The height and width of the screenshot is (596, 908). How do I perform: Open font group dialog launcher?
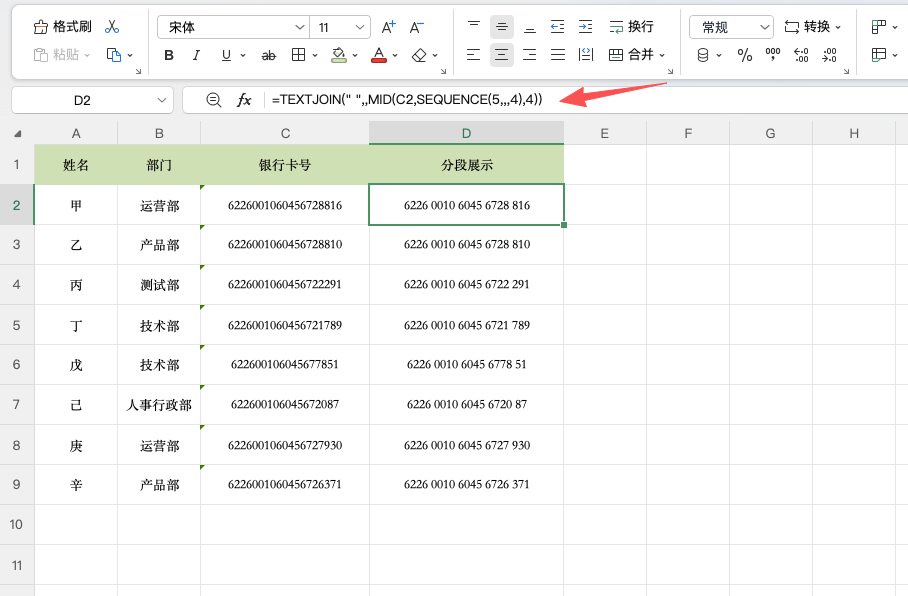(444, 71)
